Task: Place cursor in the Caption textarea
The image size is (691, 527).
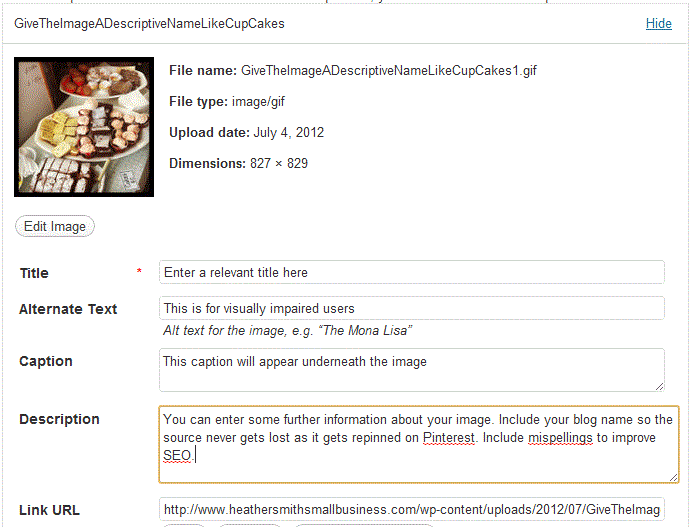Action: 412,370
